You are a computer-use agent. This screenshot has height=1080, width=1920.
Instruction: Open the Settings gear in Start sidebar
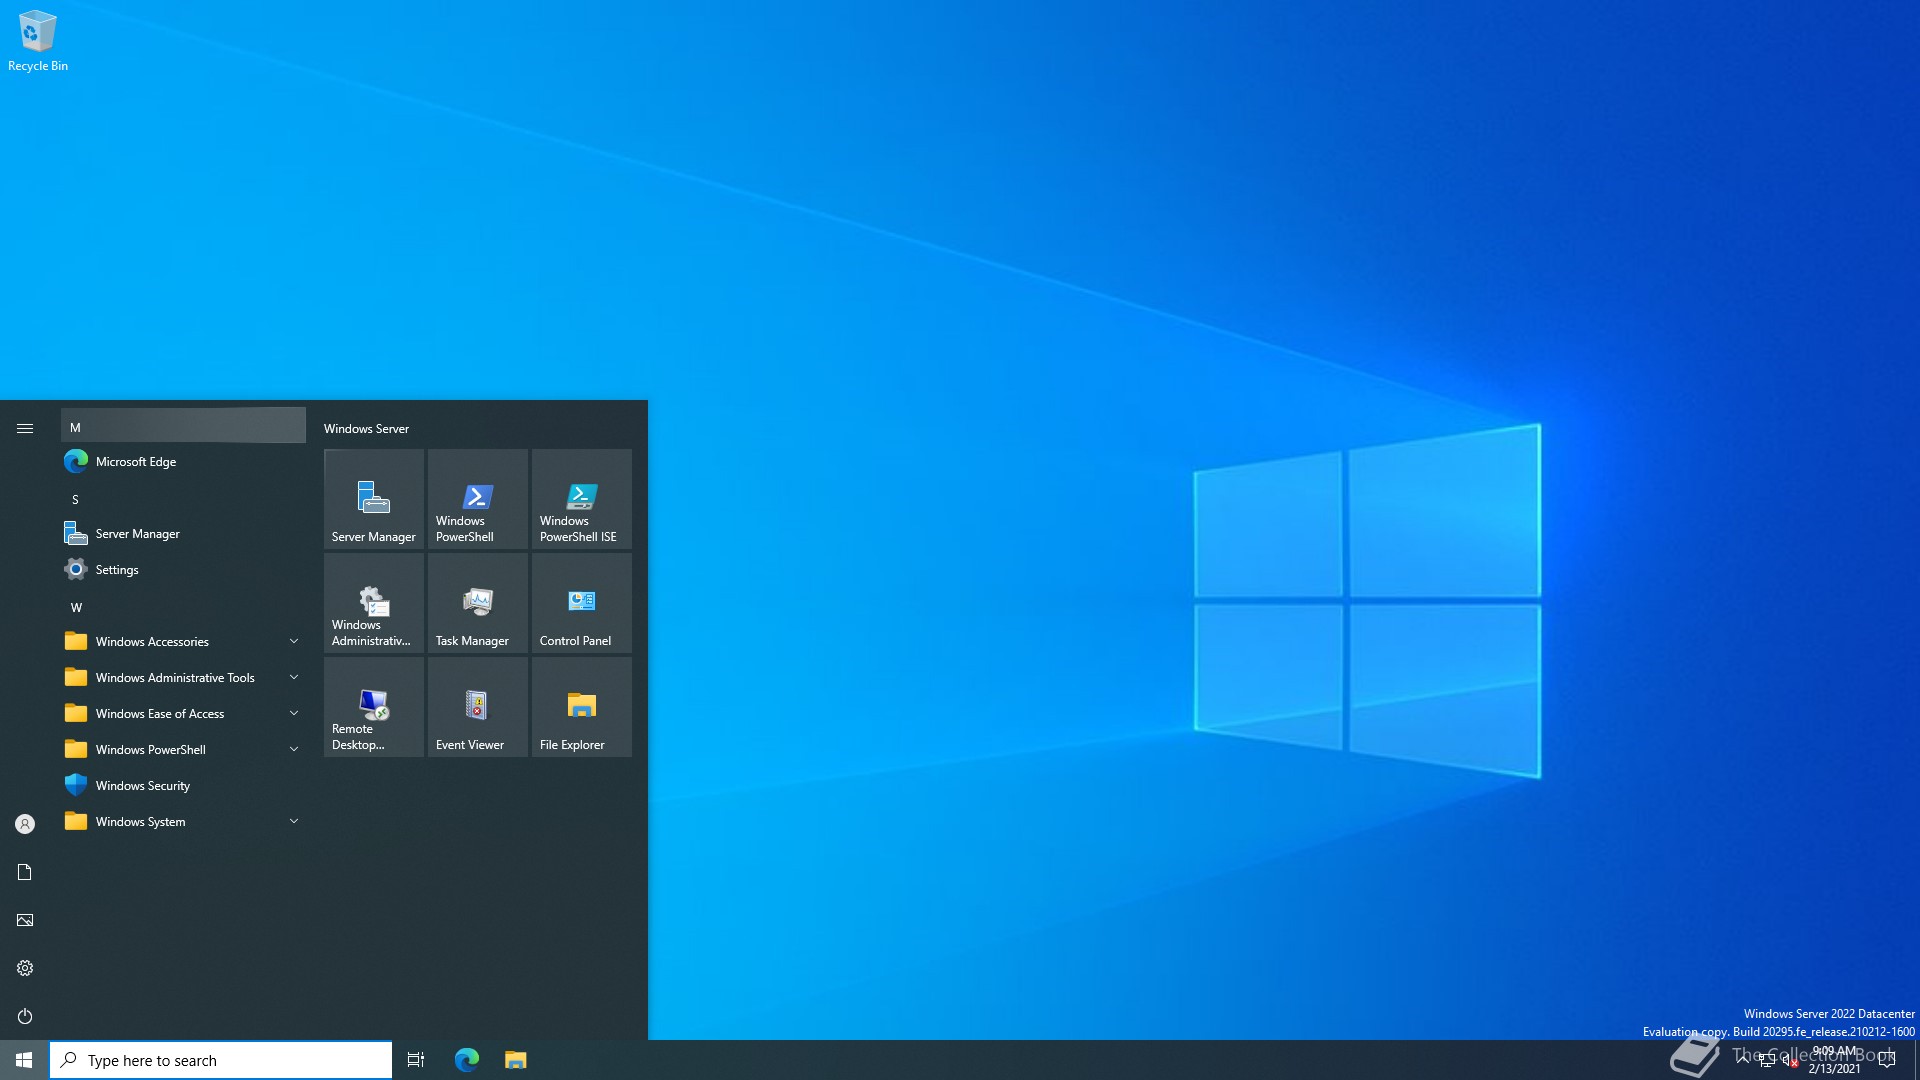[x=25, y=968]
